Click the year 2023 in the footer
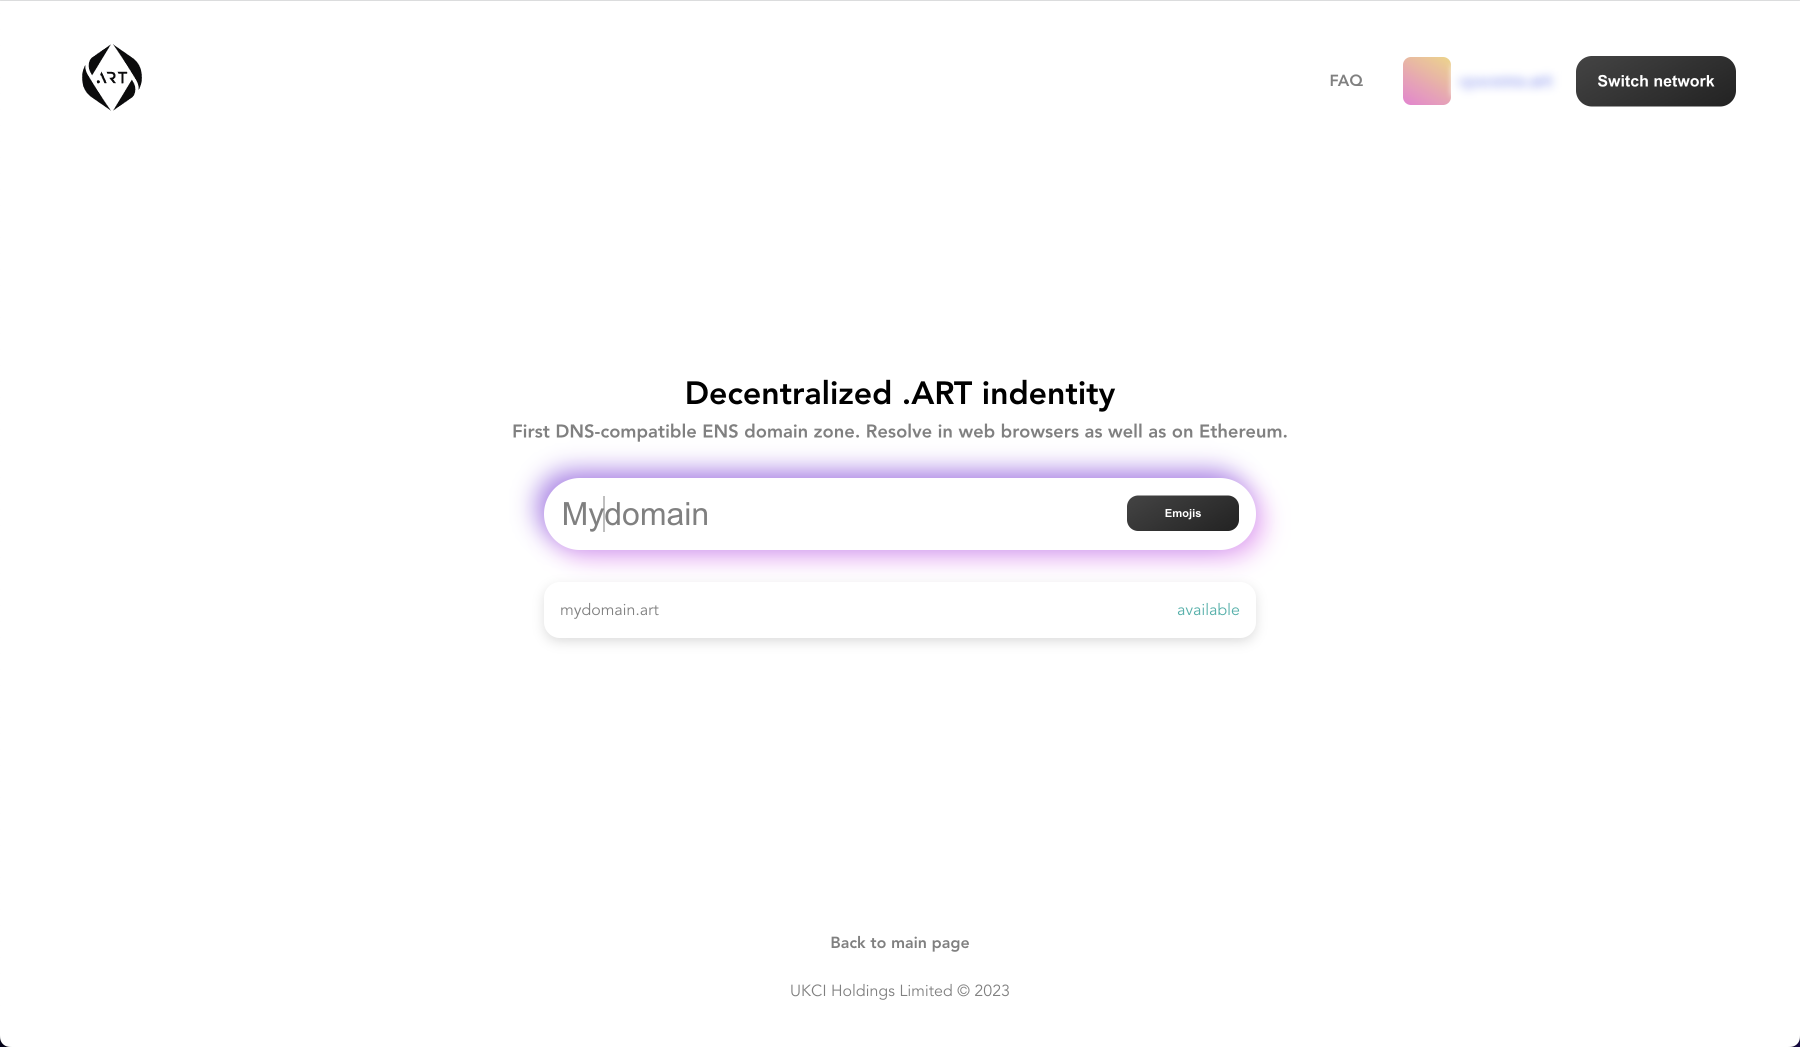This screenshot has height=1047, width=1800. [992, 991]
